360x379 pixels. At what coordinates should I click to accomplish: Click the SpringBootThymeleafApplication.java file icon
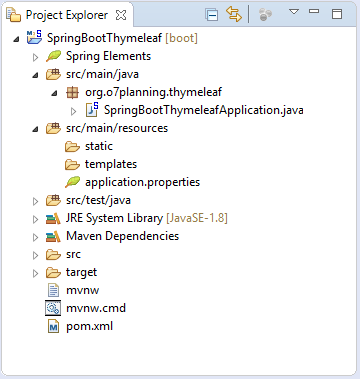click(92, 110)
